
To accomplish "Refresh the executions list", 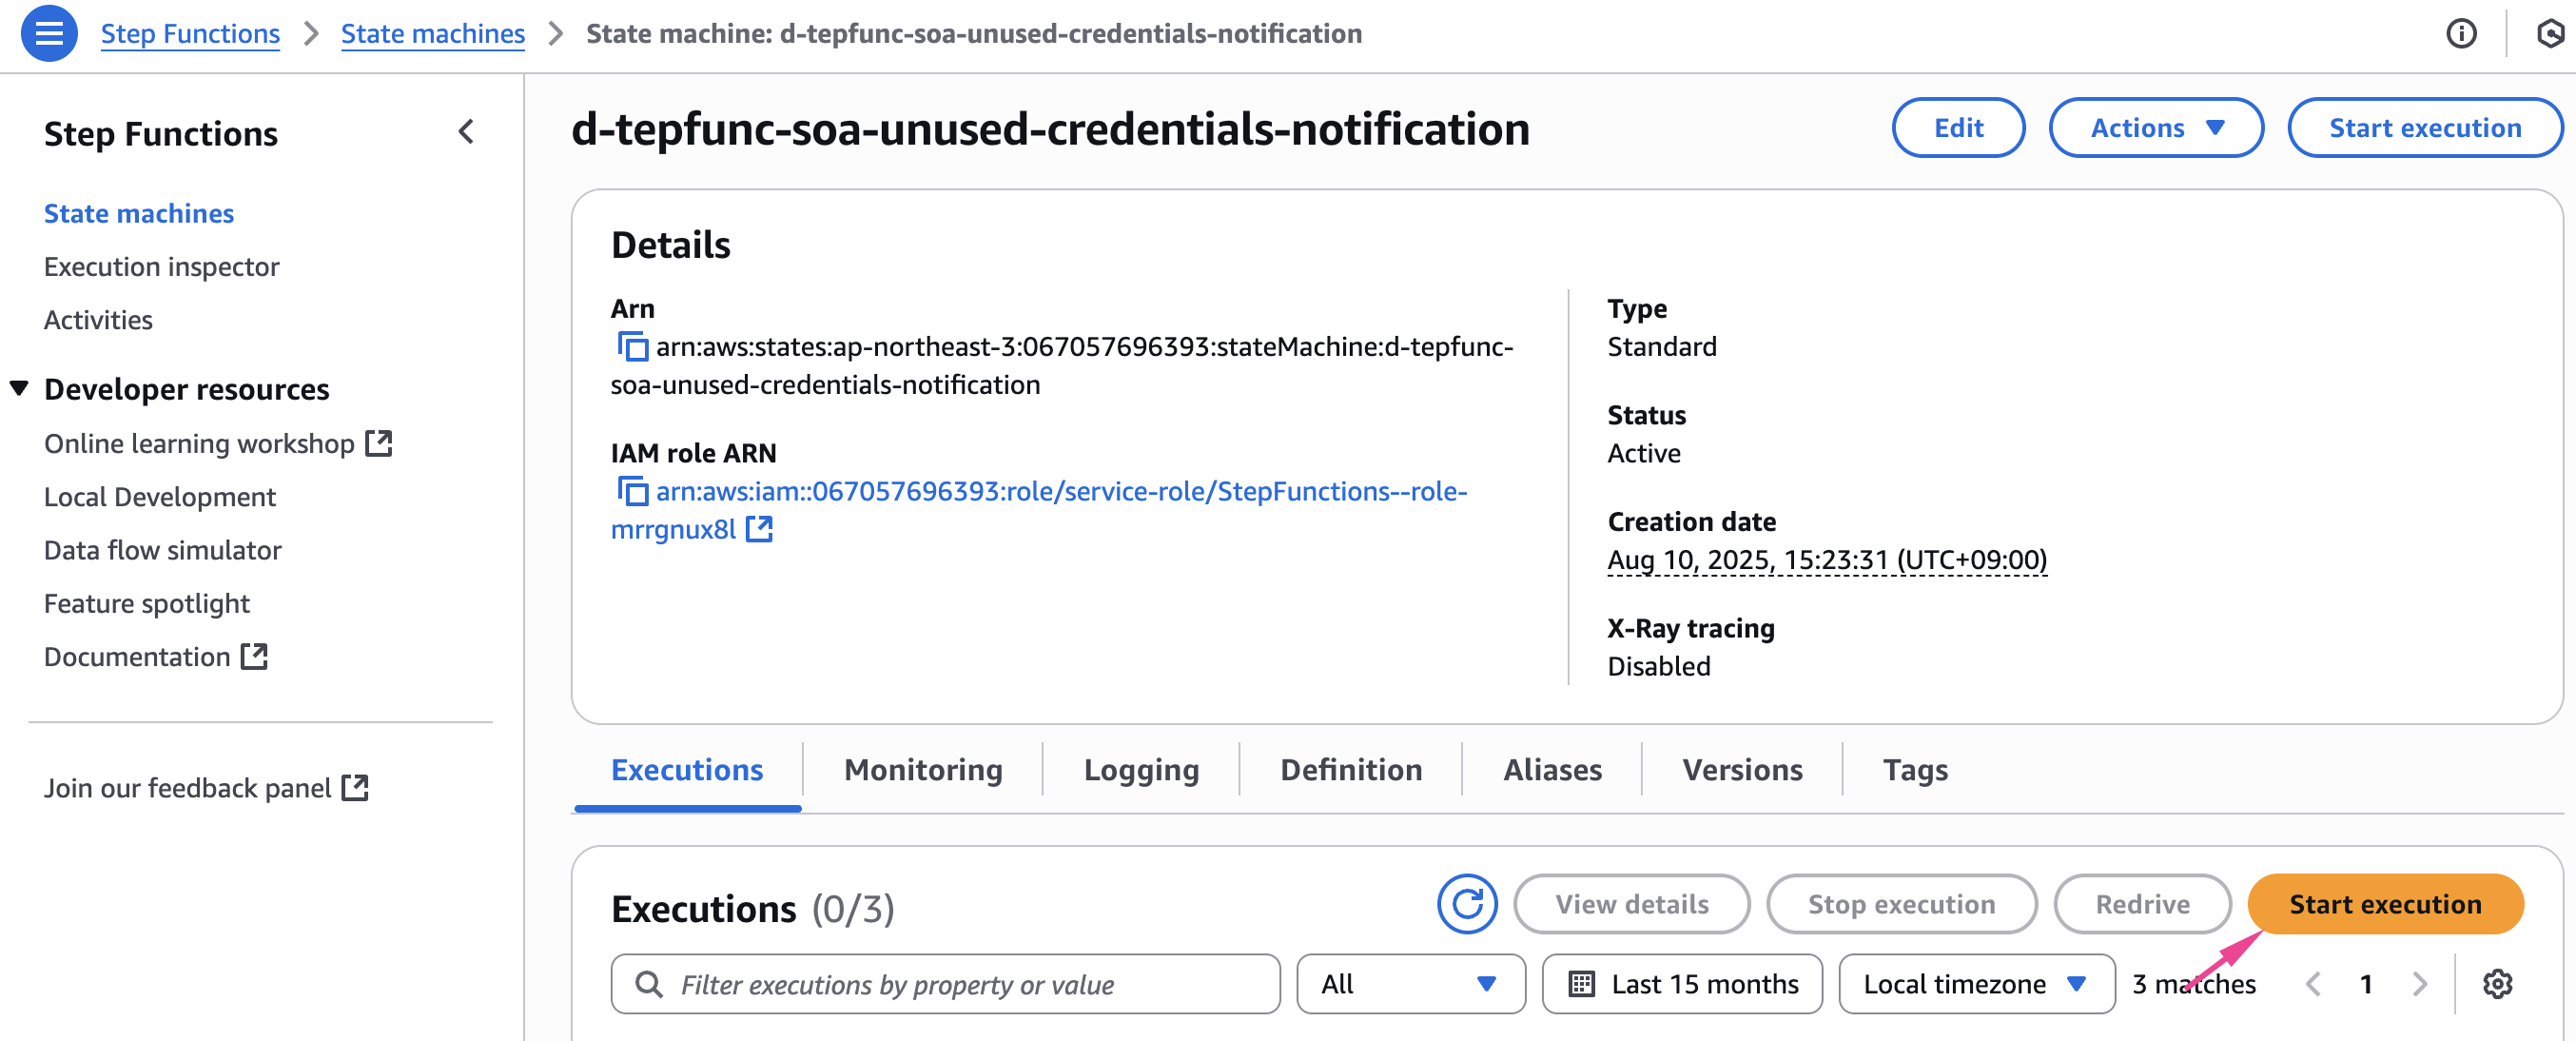I will tap(1466, 904).
